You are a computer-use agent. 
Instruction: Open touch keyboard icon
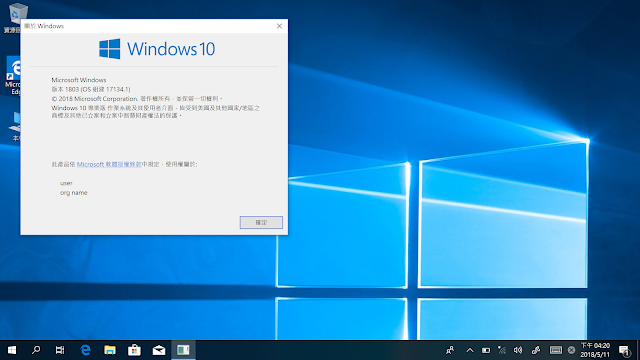556,350
